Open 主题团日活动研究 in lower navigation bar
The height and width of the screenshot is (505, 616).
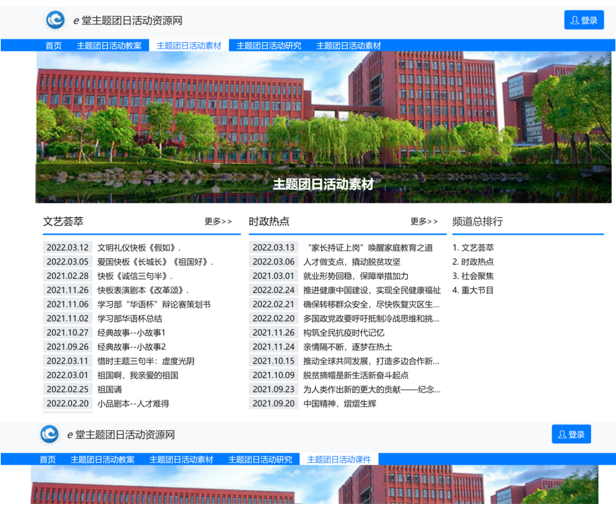pos(260,459)
